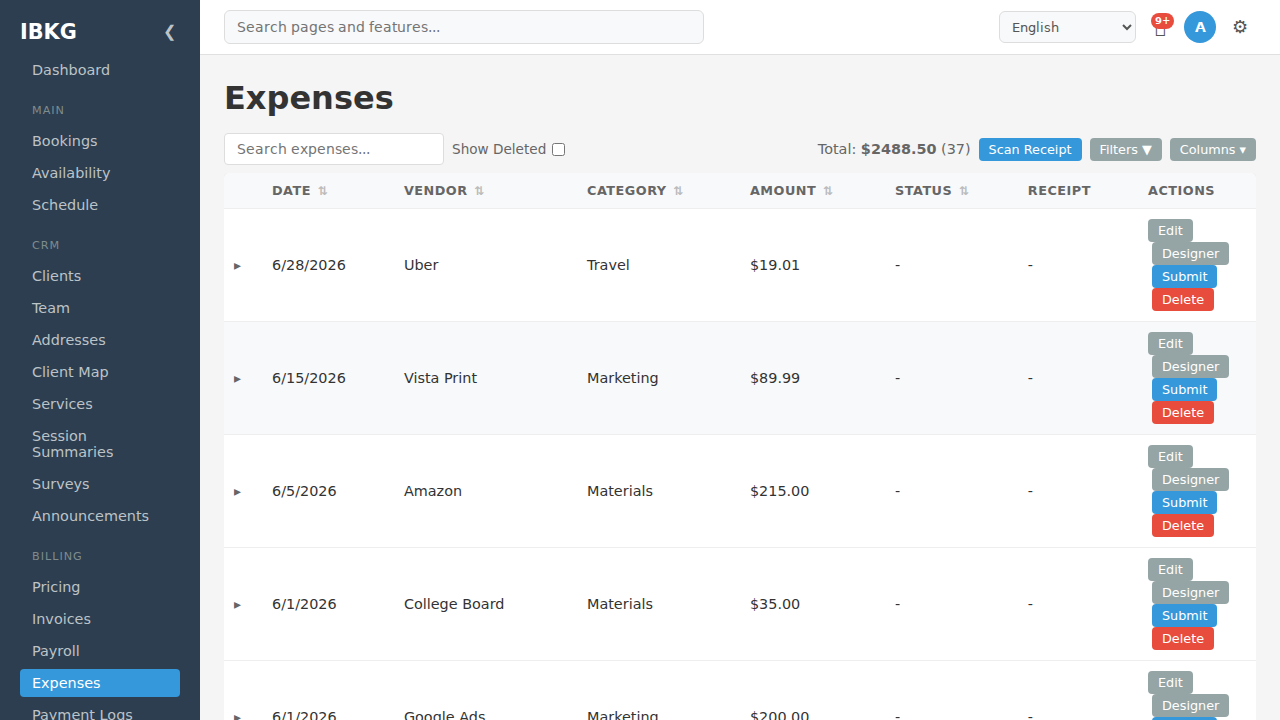Open Announcements in sidebar
Screen dimensions: 1280x720
[x=100, y=516]
